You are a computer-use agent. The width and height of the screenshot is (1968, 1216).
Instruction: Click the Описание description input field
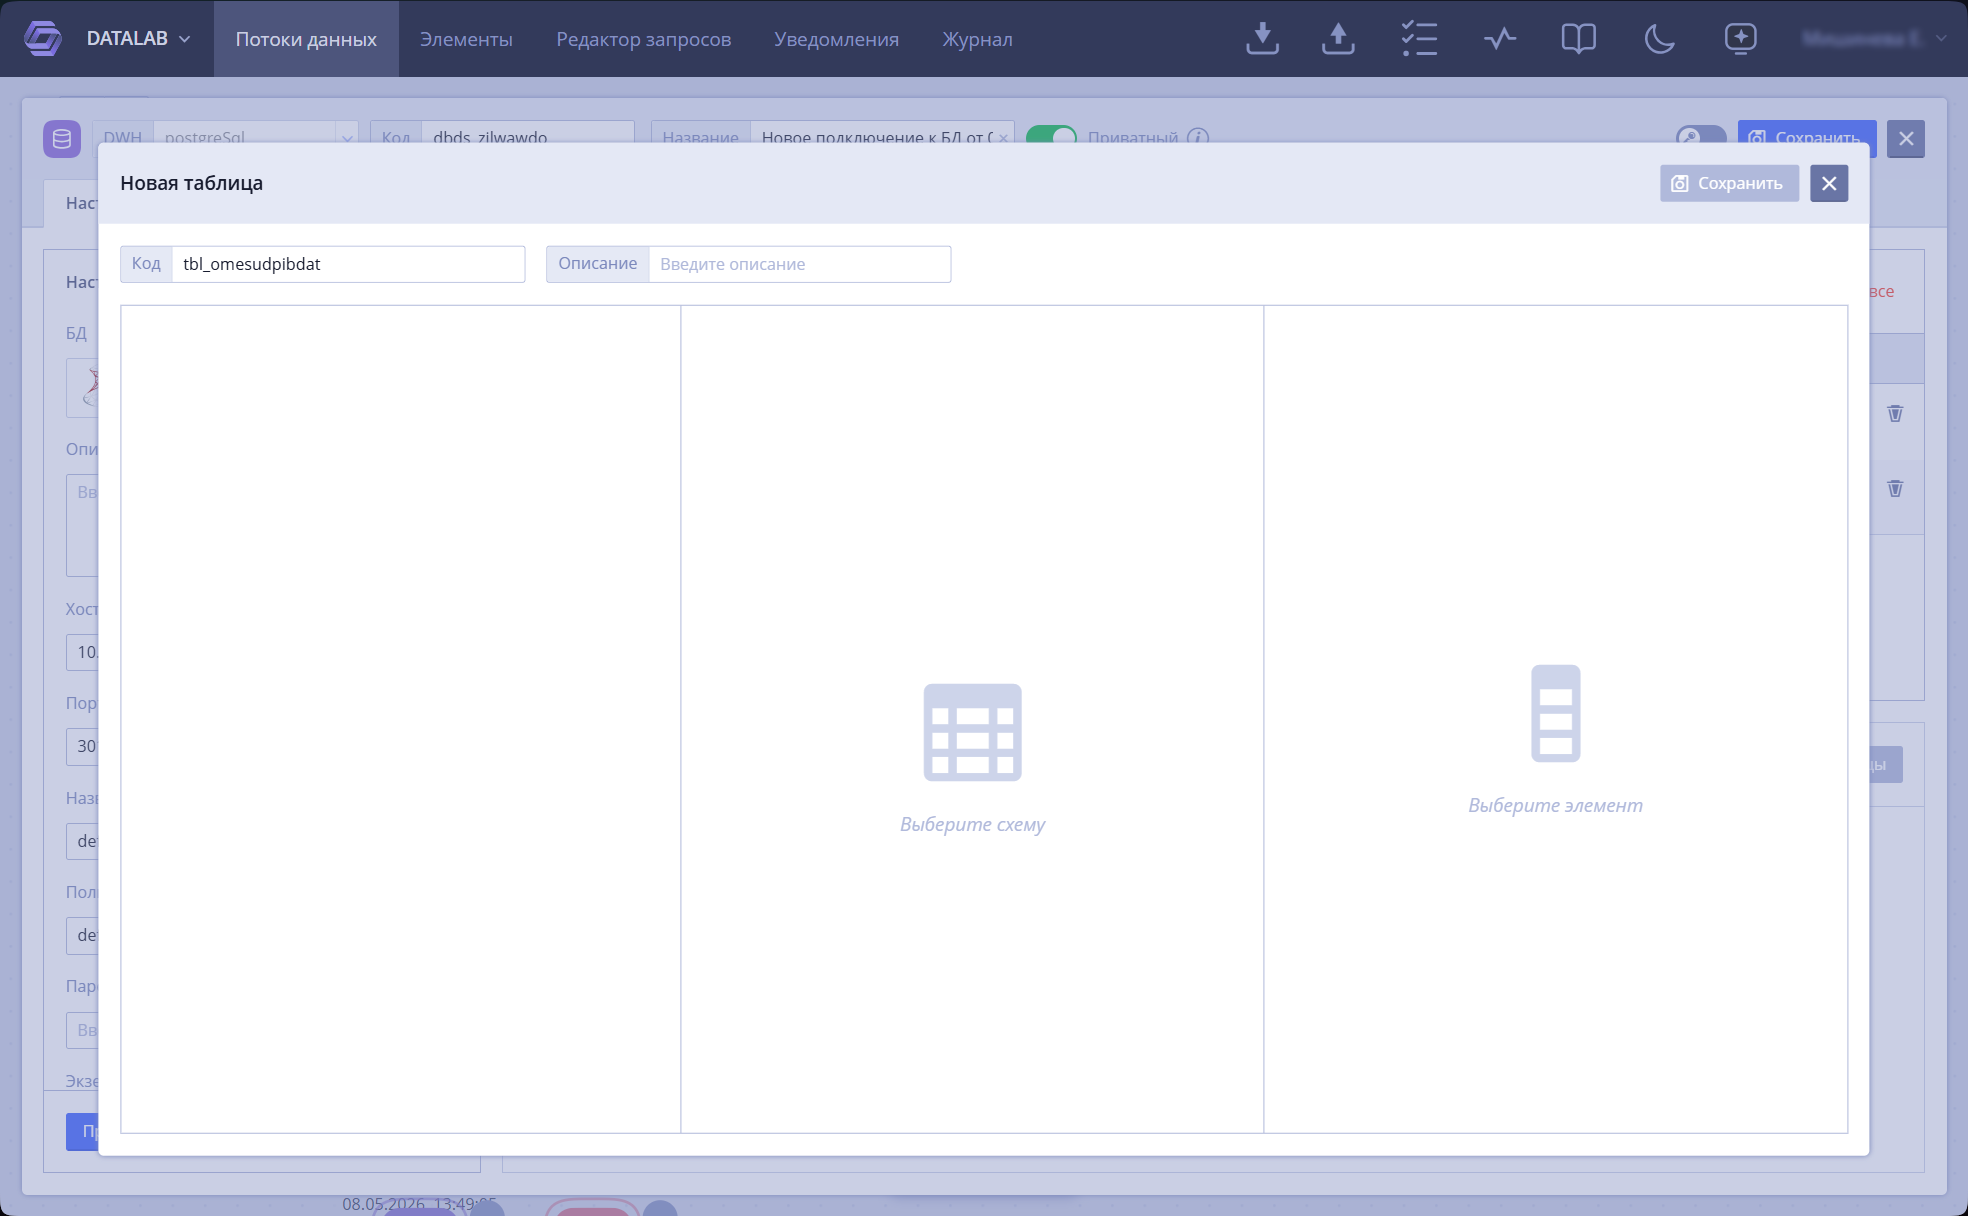coord(799,264)
